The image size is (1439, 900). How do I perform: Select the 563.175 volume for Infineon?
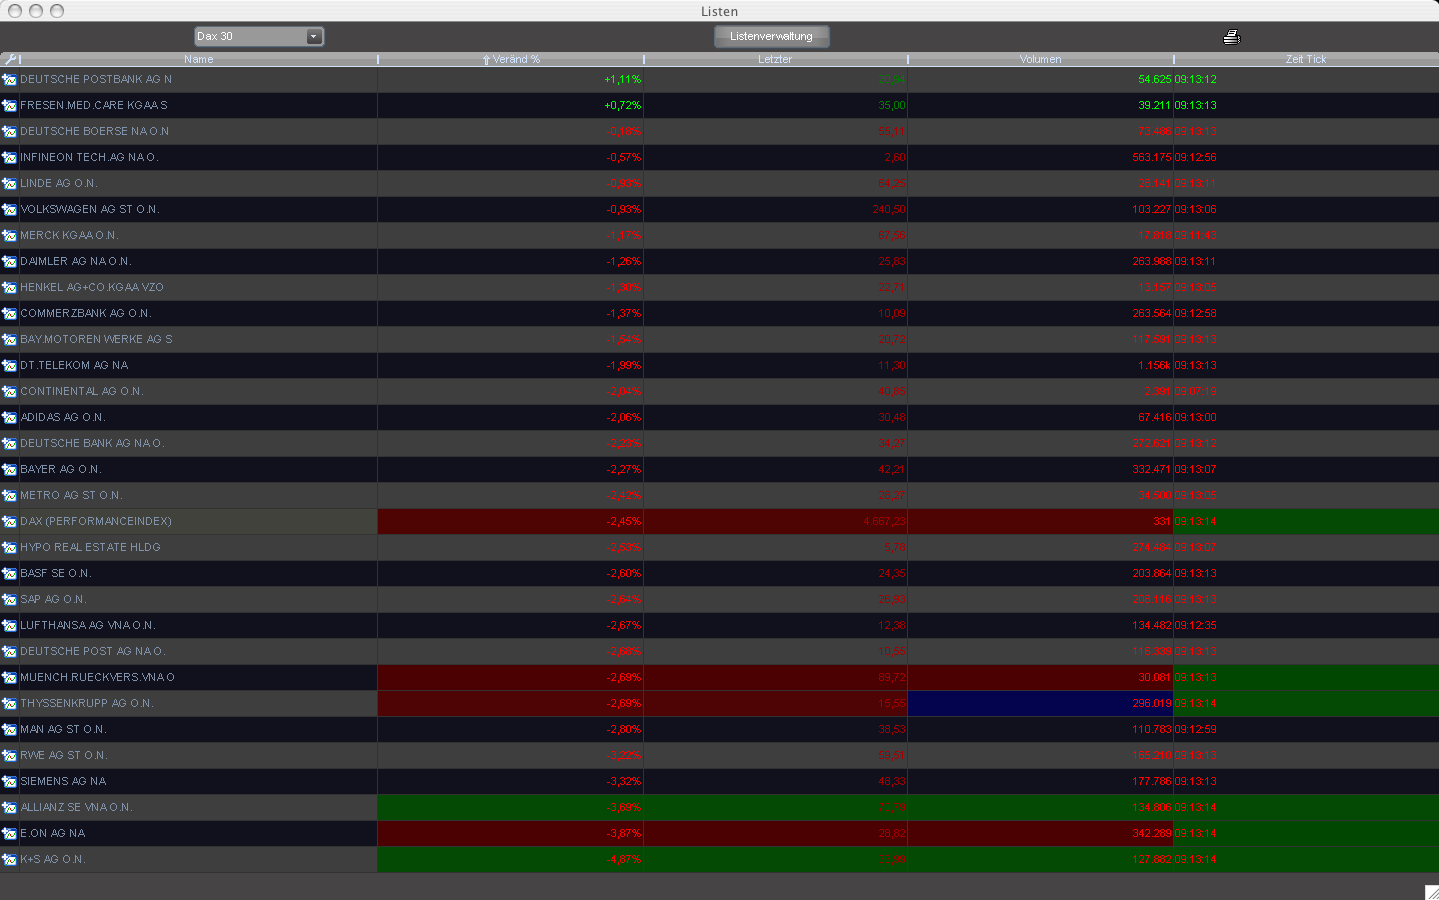(x=1151, y=157)
